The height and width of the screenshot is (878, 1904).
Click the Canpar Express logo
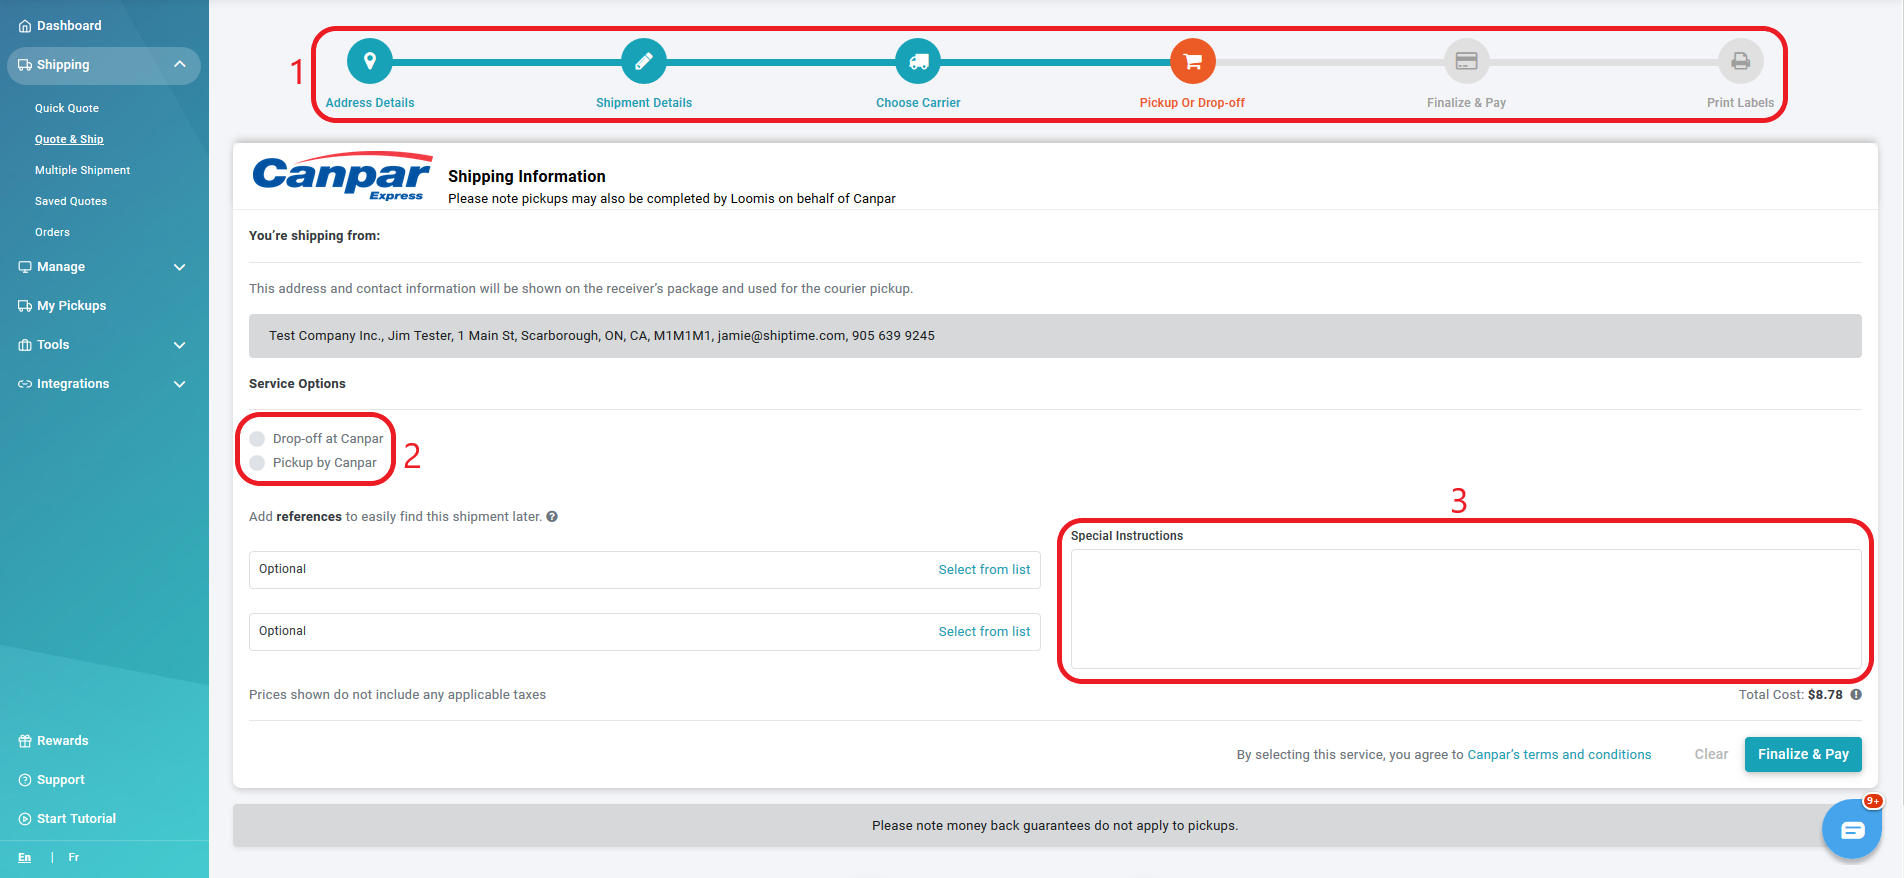[342, 177]
